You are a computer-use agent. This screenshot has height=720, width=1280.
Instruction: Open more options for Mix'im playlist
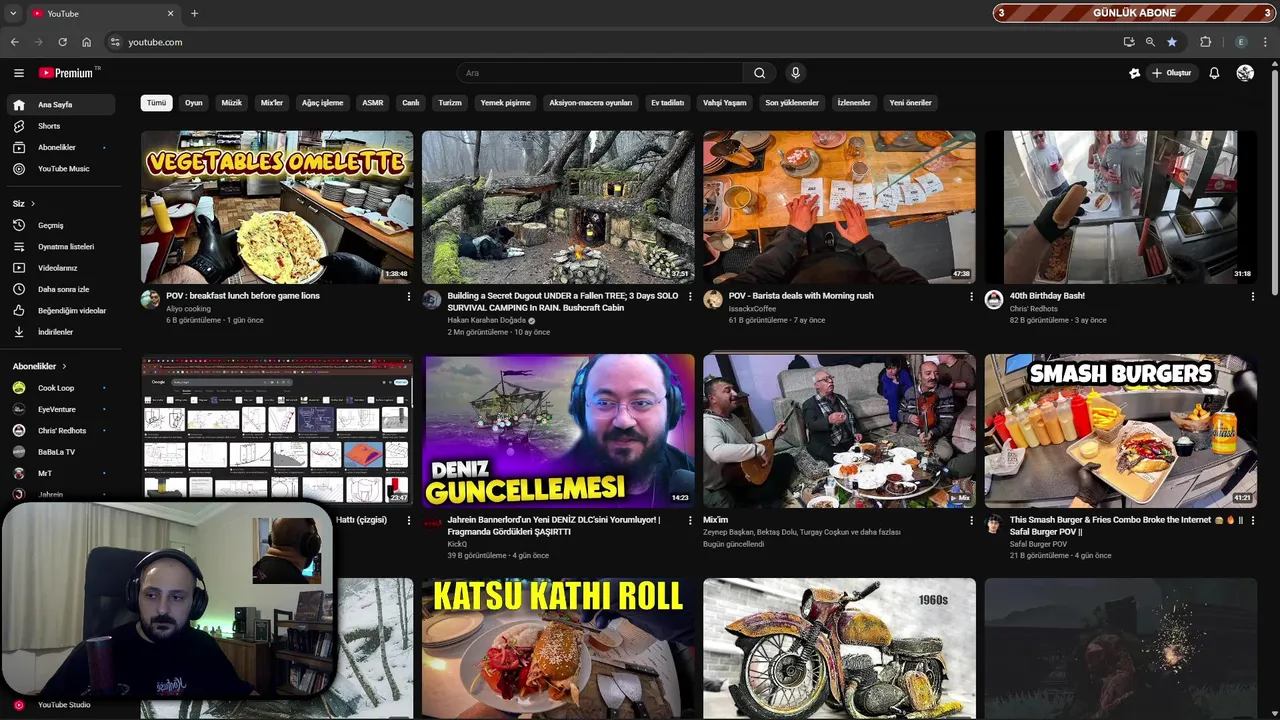(971, 520)
